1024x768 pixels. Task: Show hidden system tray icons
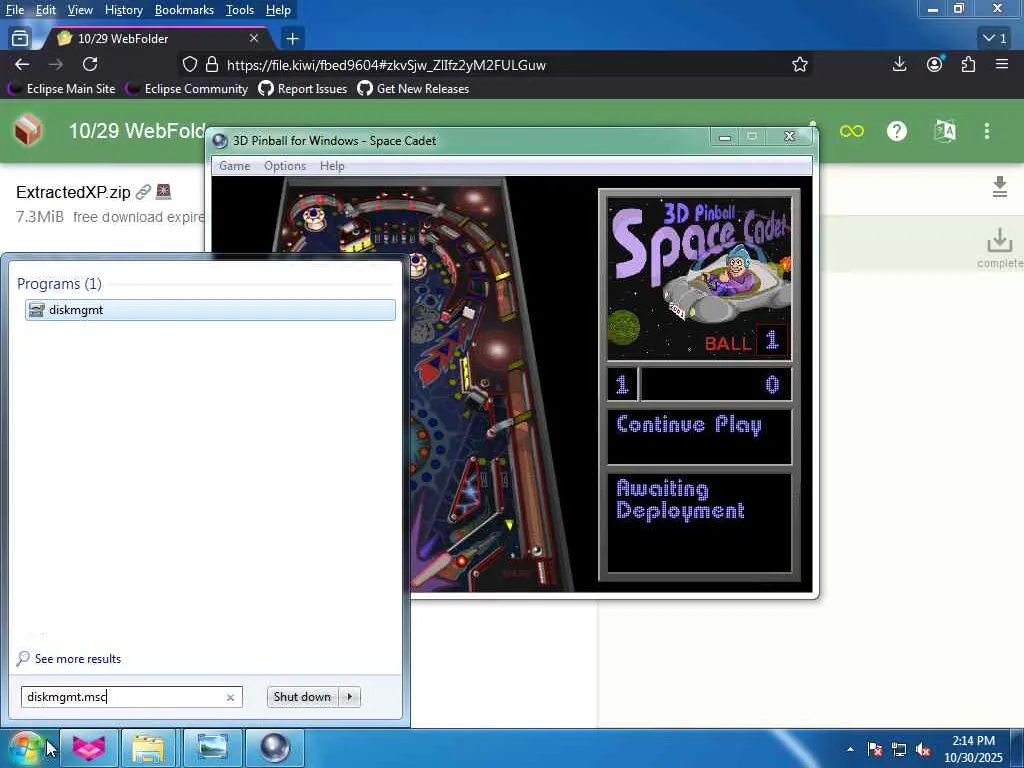pyautogui.click(x=850, y=749)
